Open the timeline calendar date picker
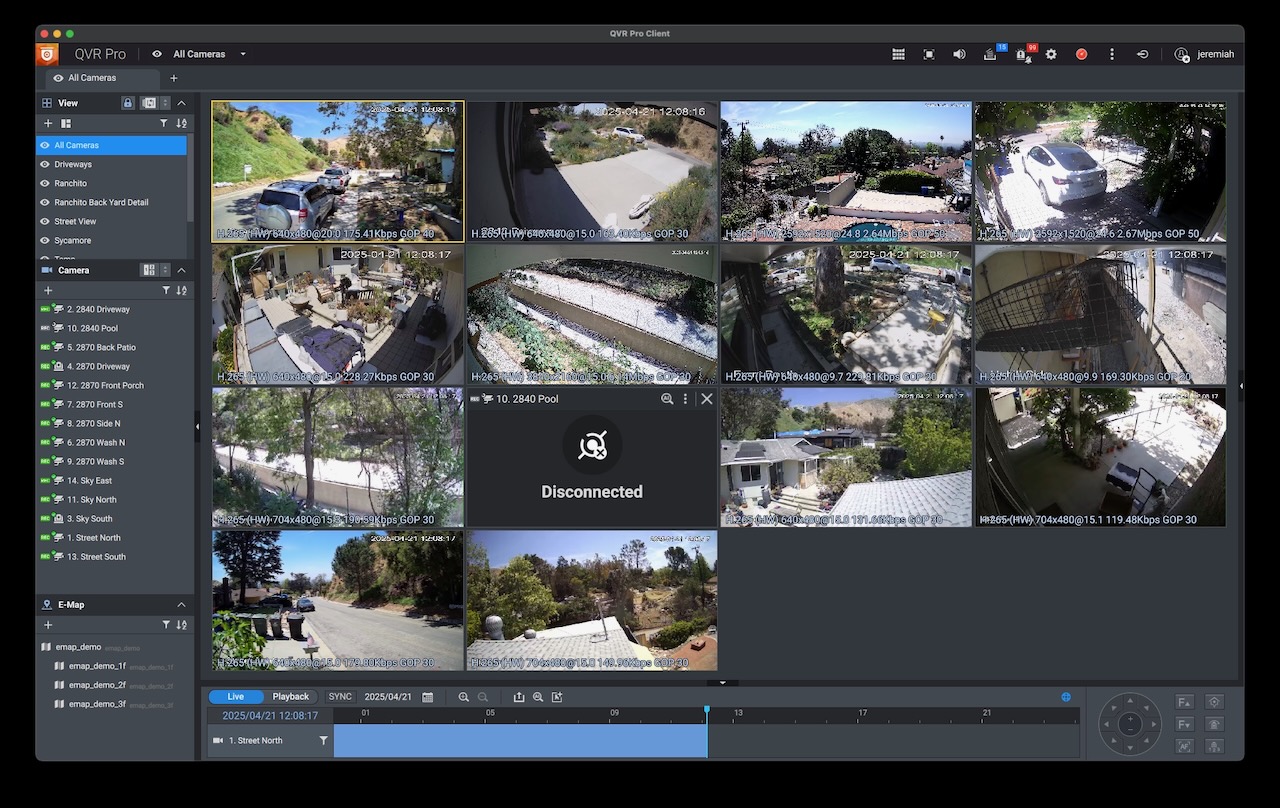Image resolution: width=1280 pixels, height=808 pixels. (x=428, y=696)
